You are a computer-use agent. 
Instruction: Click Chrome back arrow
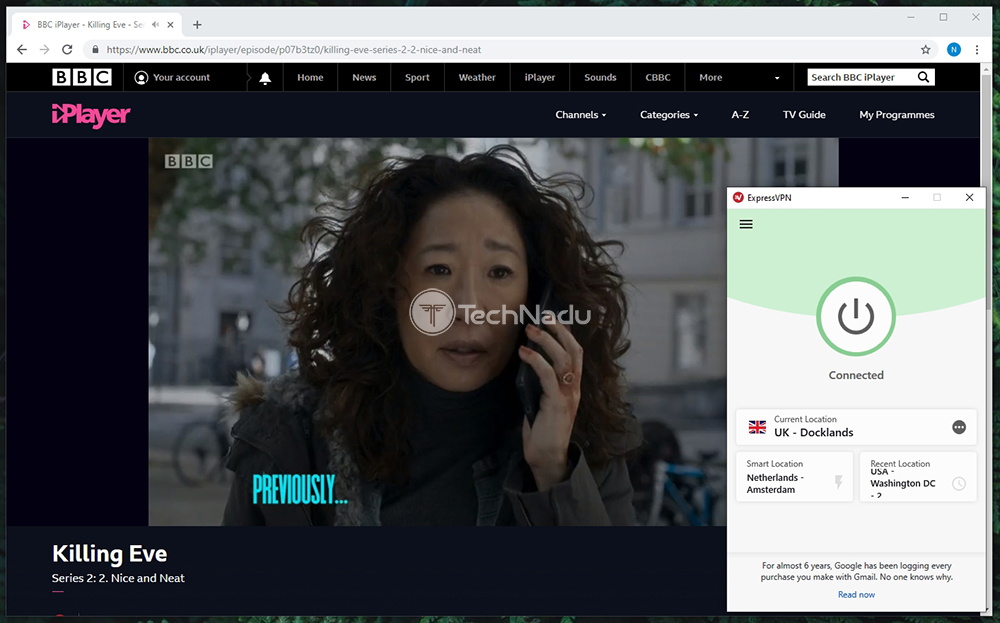click(22, 50)
